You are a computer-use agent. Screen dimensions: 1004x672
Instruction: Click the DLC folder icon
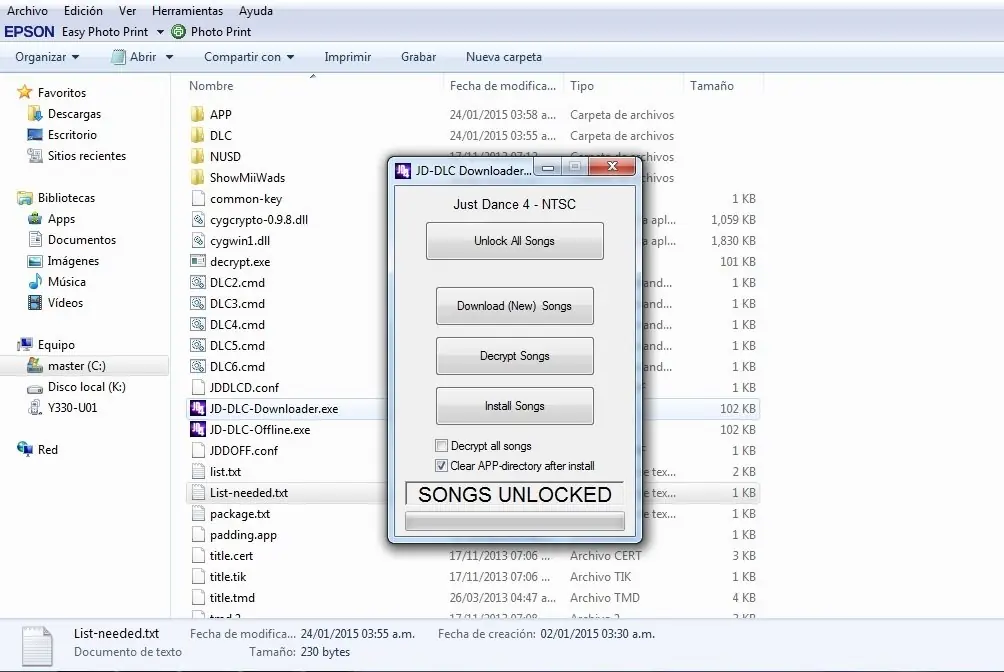point(198,136)
